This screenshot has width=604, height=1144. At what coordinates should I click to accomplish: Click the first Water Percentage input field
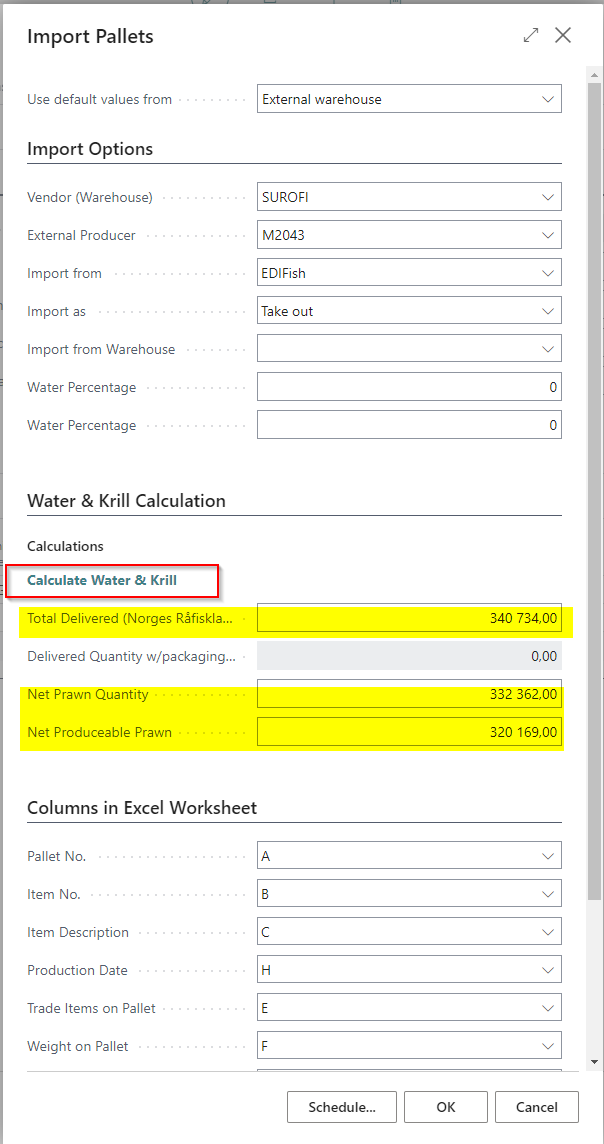click(408, 387)
